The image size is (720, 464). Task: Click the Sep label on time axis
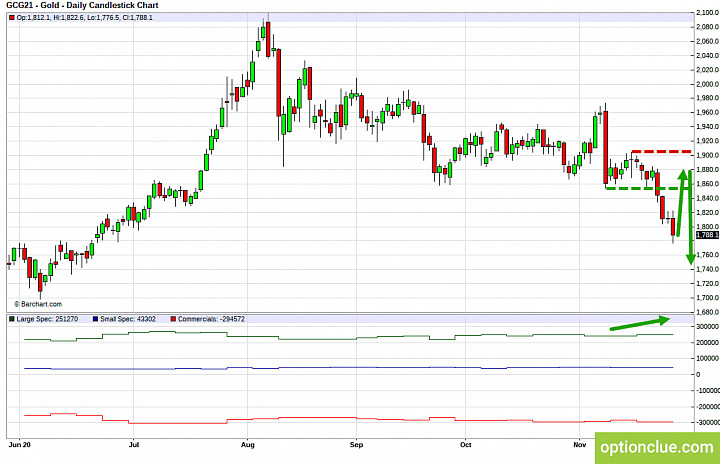356,445
